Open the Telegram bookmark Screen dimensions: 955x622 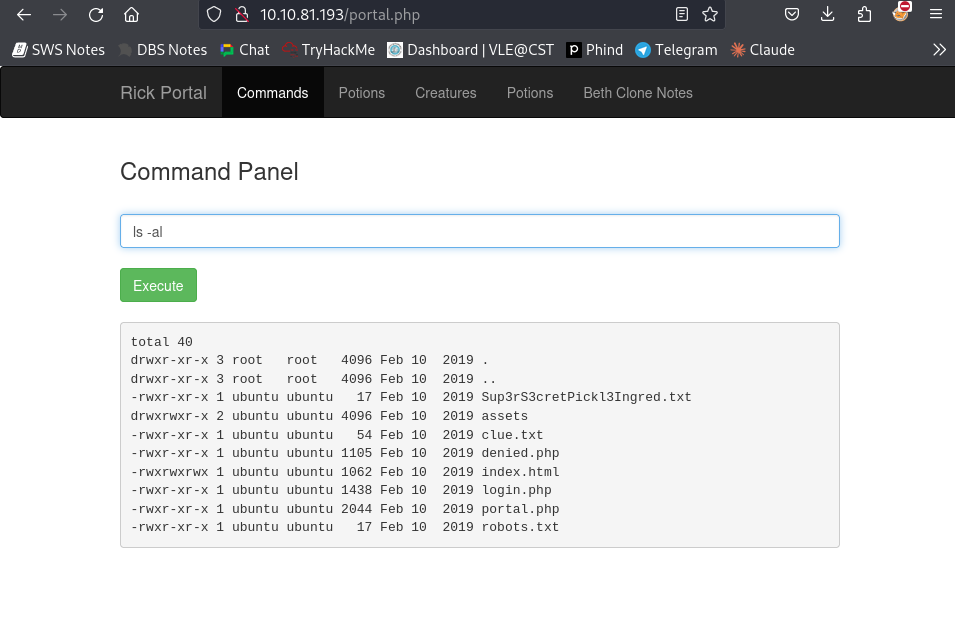pos(676,50)
